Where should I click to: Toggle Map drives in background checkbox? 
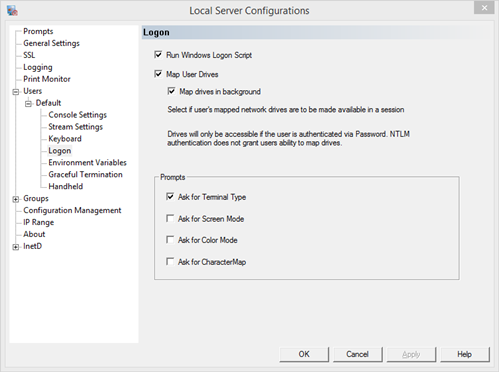(x=171, y=91)
